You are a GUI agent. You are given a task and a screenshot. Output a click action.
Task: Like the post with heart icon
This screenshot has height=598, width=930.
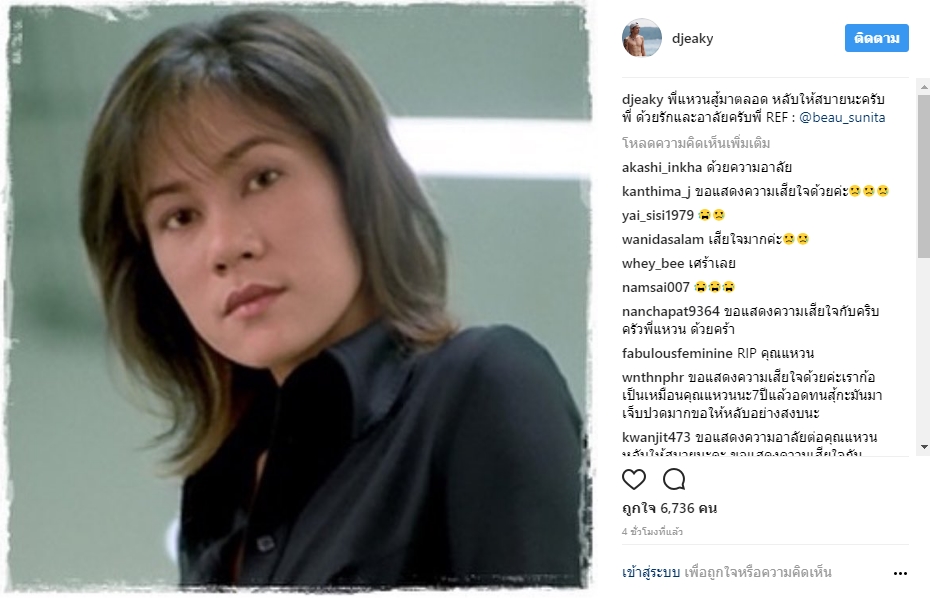click(x=633, y=479)
